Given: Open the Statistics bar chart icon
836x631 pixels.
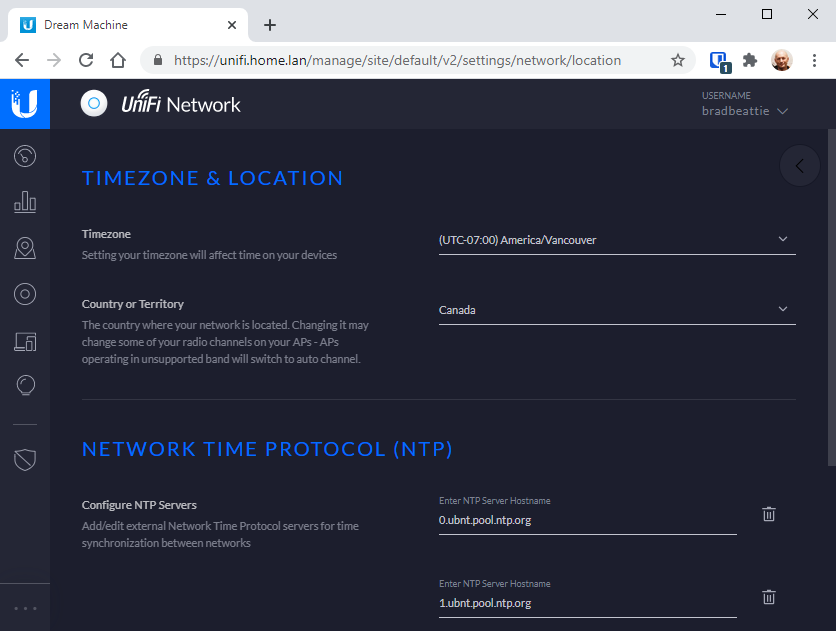Looking at the screenshot, I should (25, 202).
